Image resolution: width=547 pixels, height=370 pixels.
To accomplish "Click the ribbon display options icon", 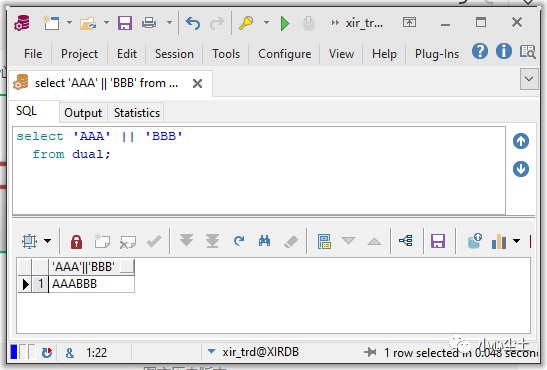I will pos(409,23).
